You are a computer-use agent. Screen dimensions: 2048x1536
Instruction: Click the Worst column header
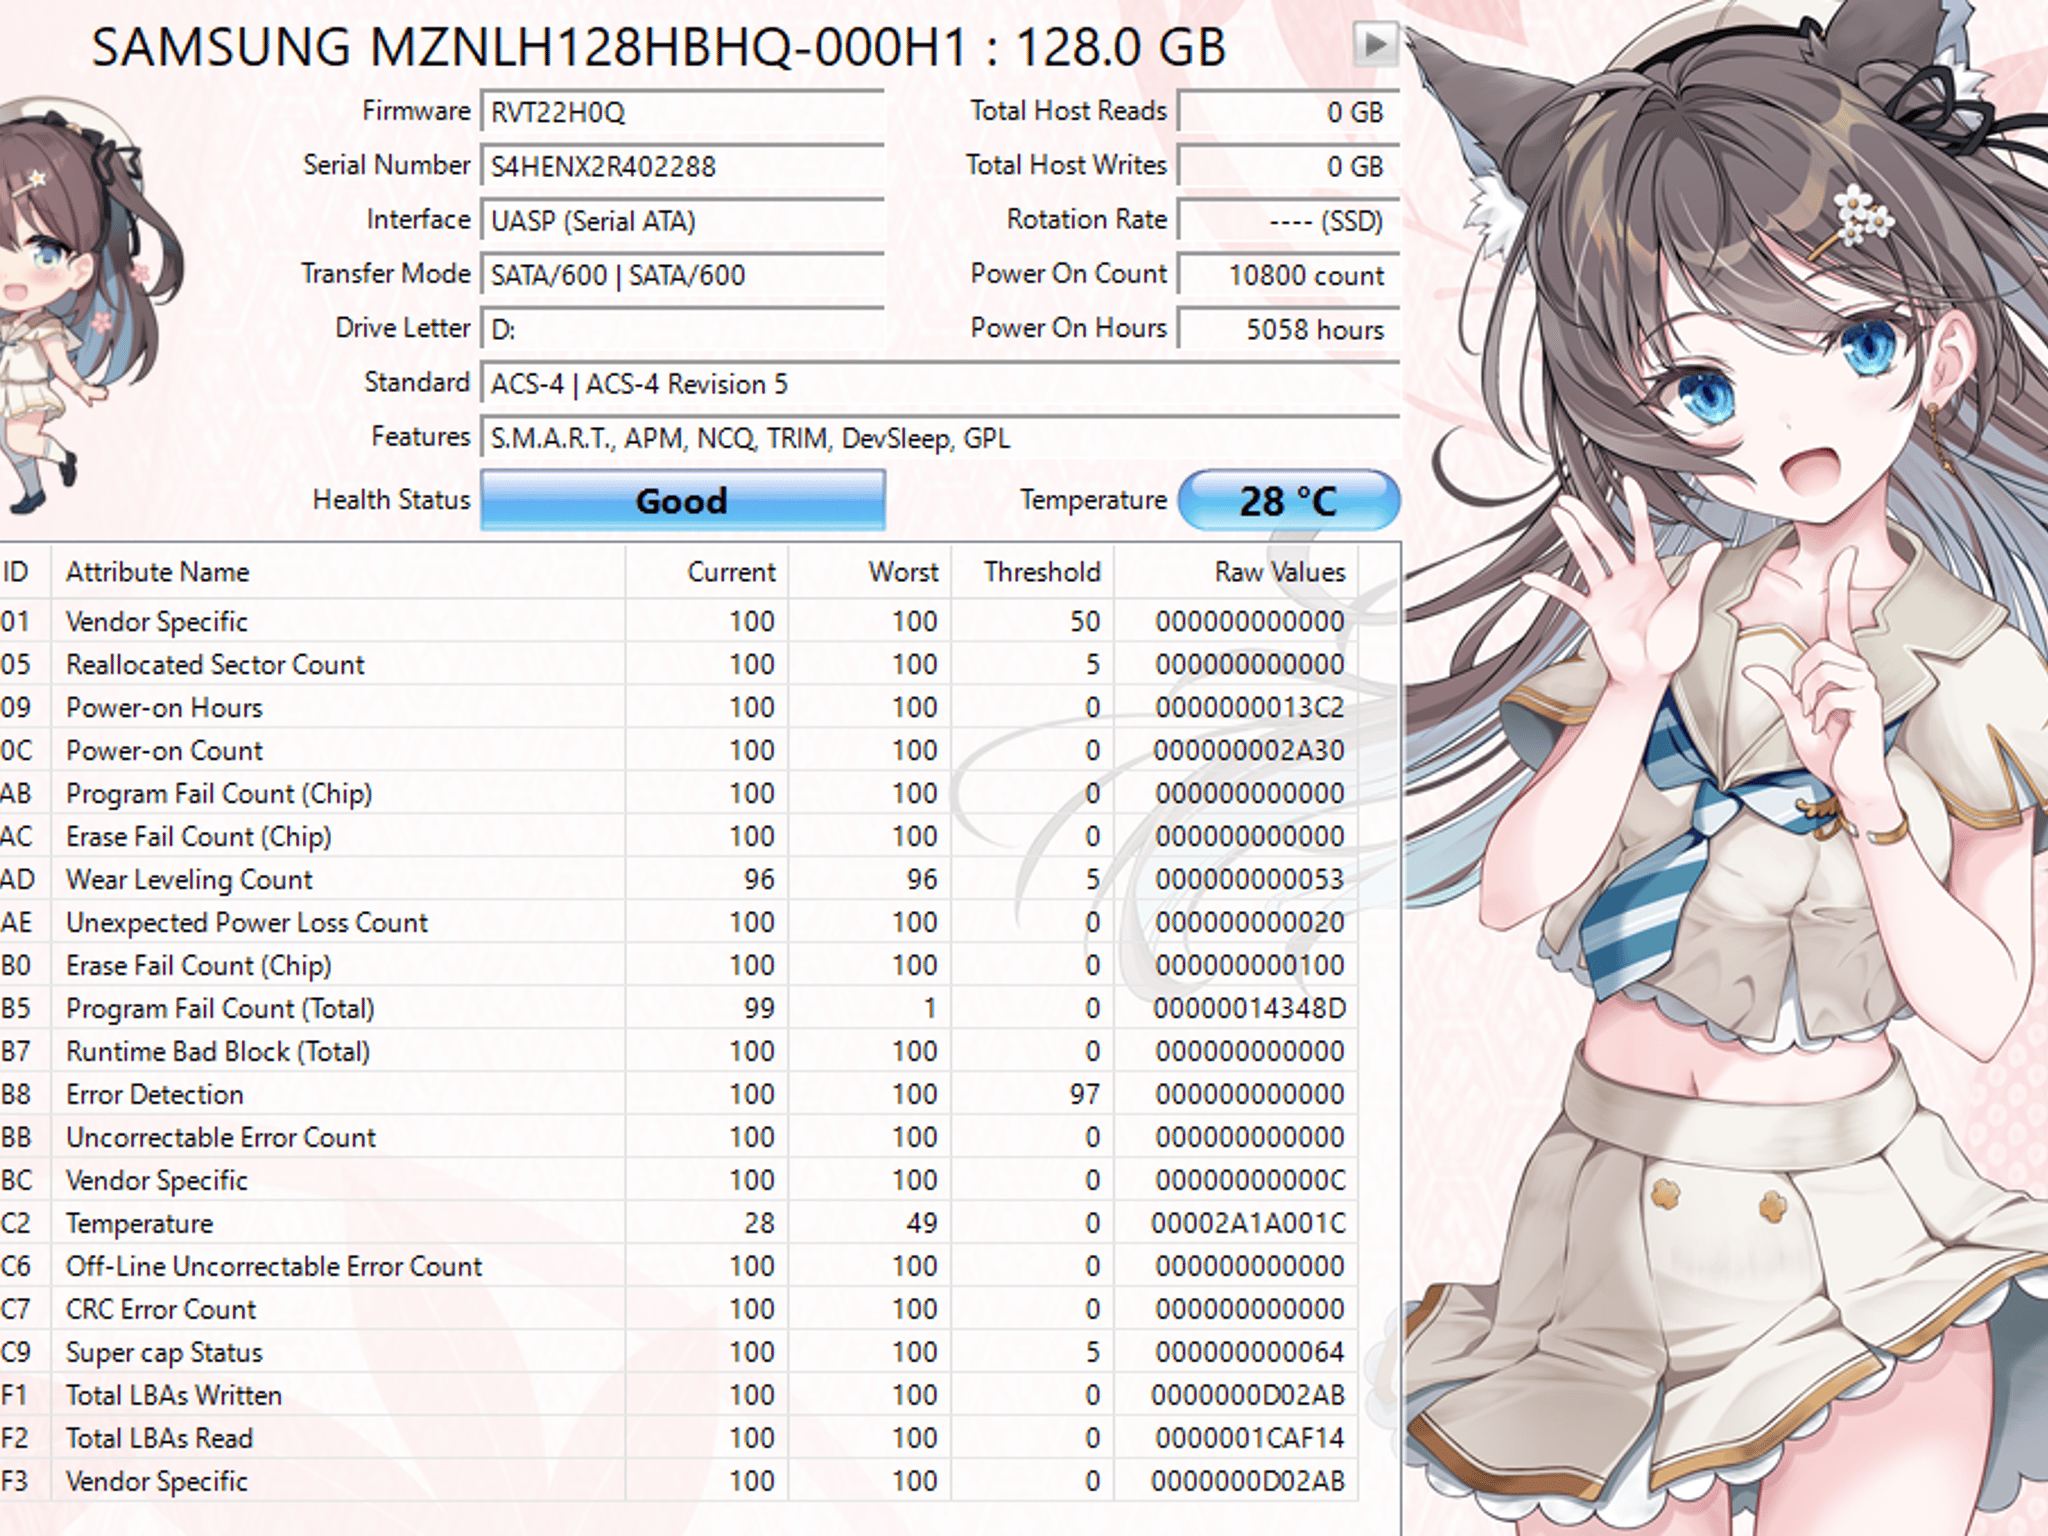869,572
